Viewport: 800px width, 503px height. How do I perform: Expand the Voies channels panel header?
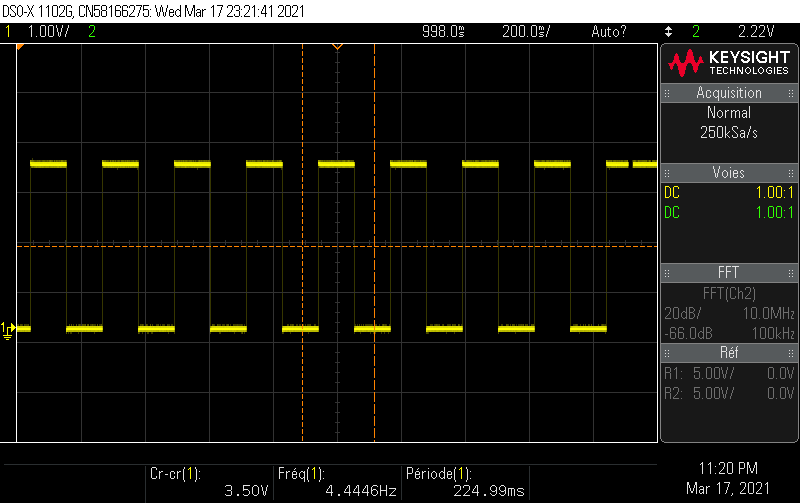coord(729,173)
